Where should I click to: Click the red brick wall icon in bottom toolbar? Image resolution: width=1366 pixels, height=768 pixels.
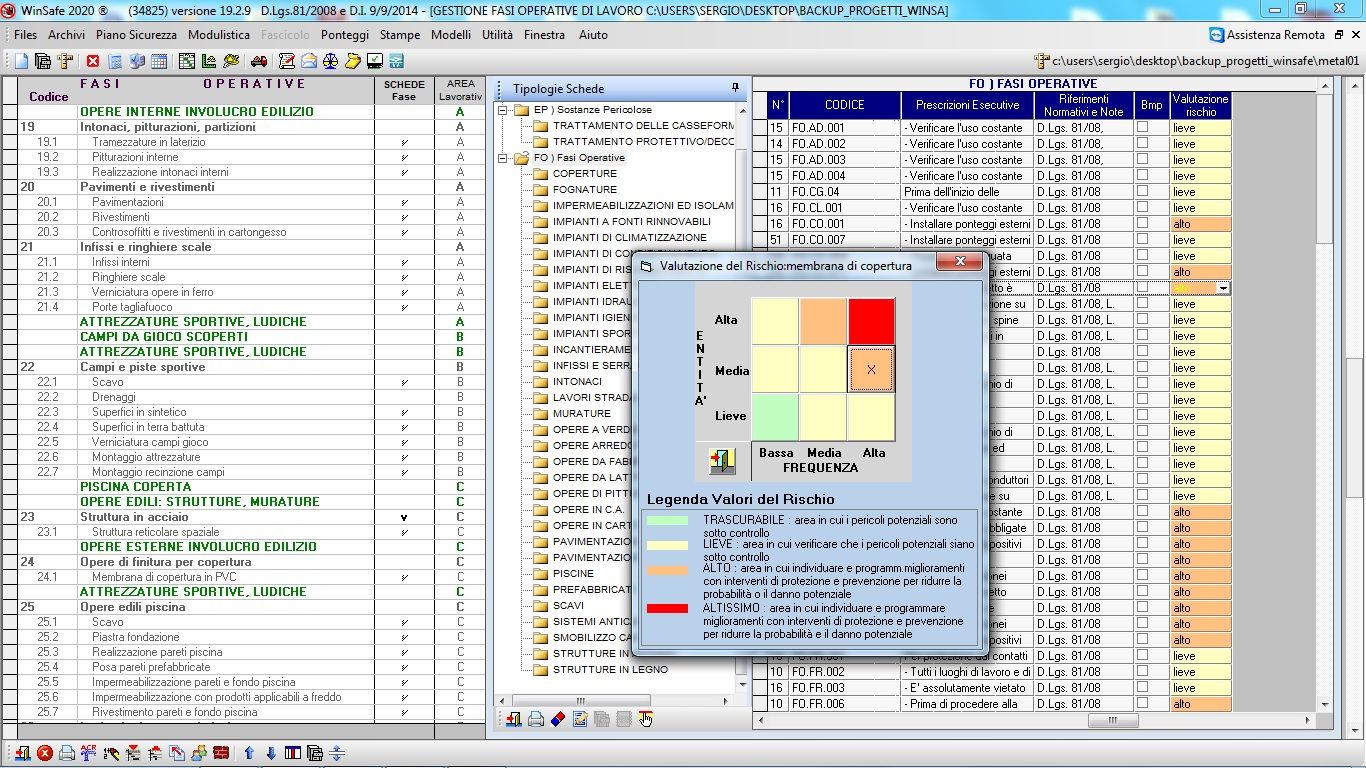coord(221,753)
